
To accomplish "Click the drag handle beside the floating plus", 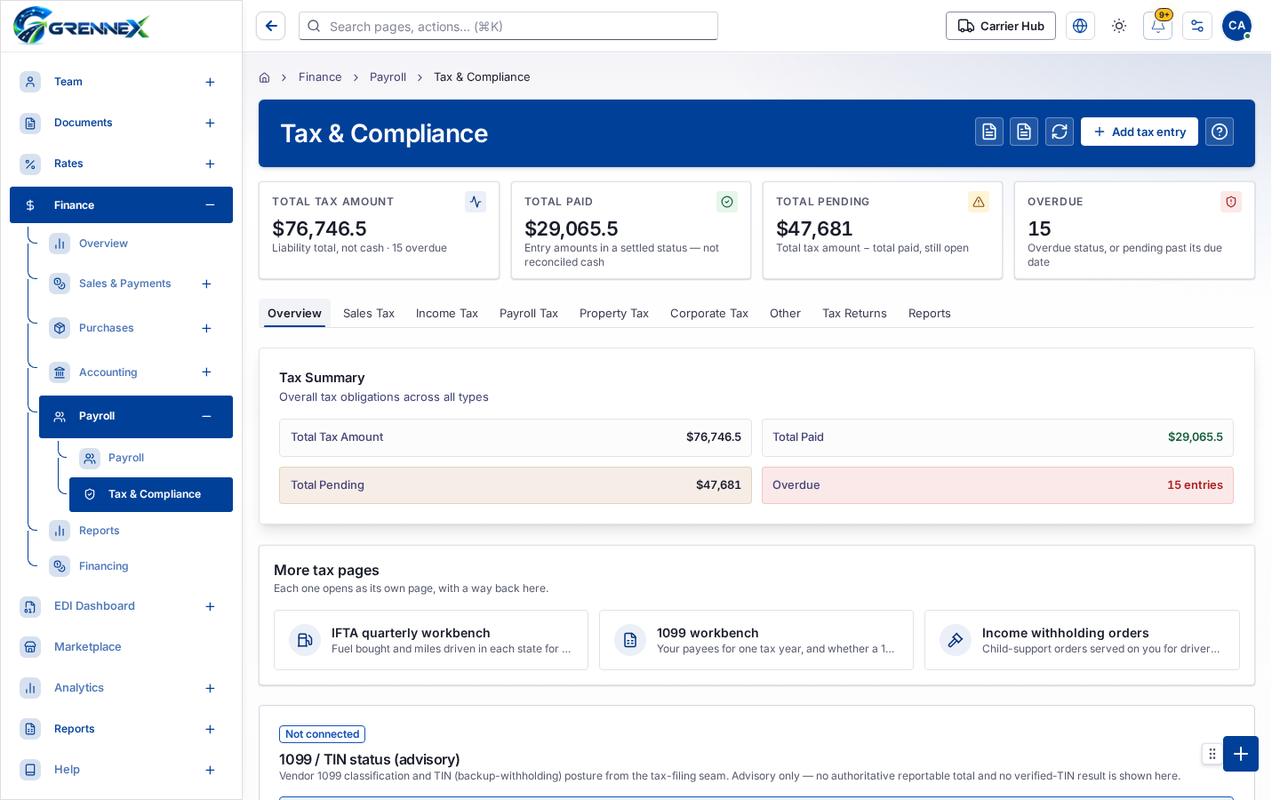I will click(1211, 754).
